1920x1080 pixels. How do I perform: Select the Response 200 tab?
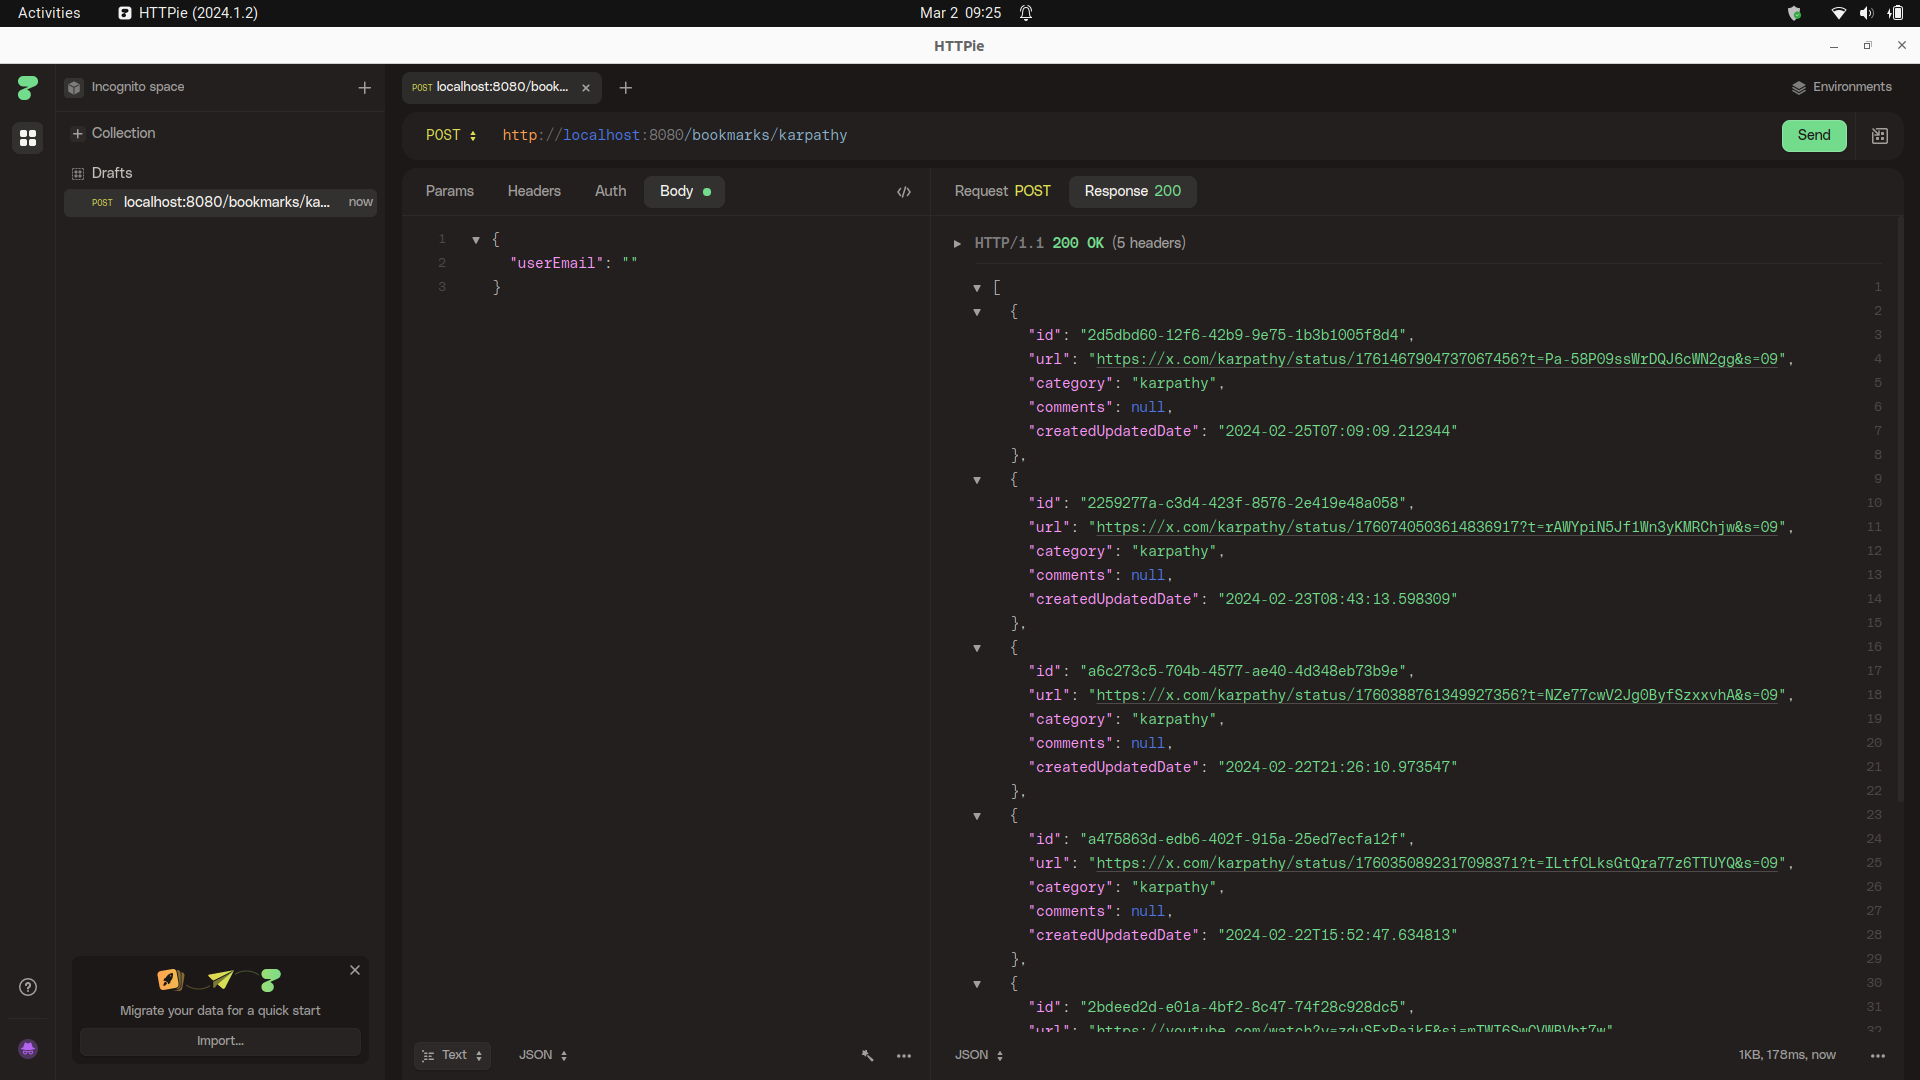click(x=1133, y=191)
